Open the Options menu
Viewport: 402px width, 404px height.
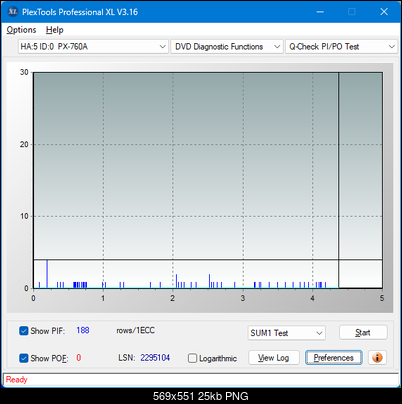(21, 30)
